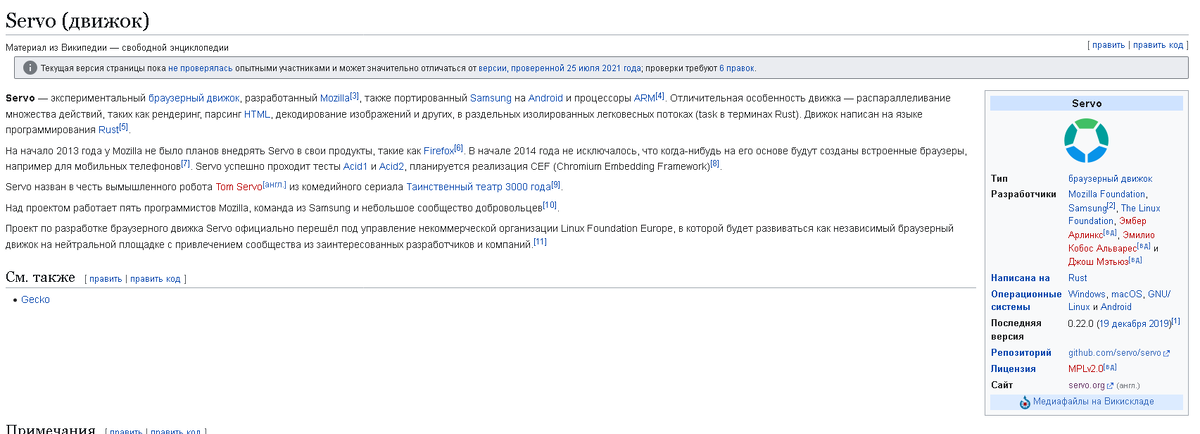Click footnote [11] after 'компаний'
The width and height of the screenshot is (1200, 434).
click(540, 241)
